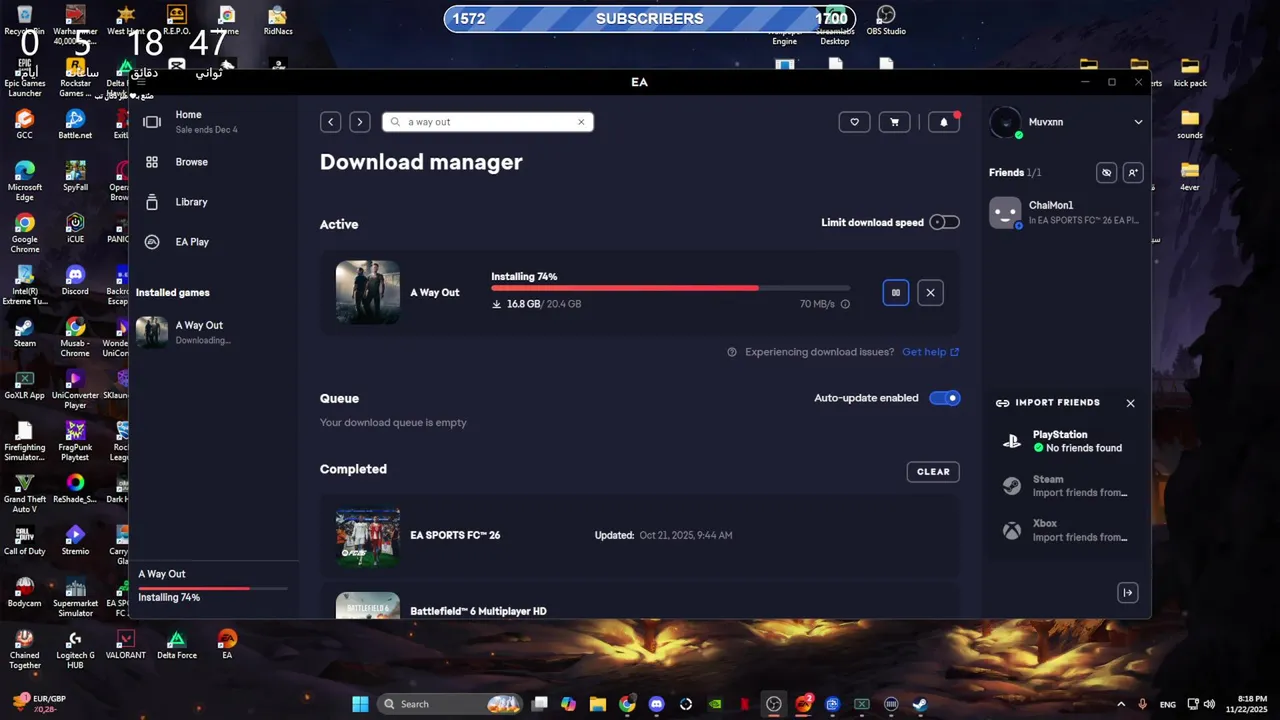Toggle Limit download speed switch
Viewport: 1280px width, 720px height.
[x=944, y=222]
